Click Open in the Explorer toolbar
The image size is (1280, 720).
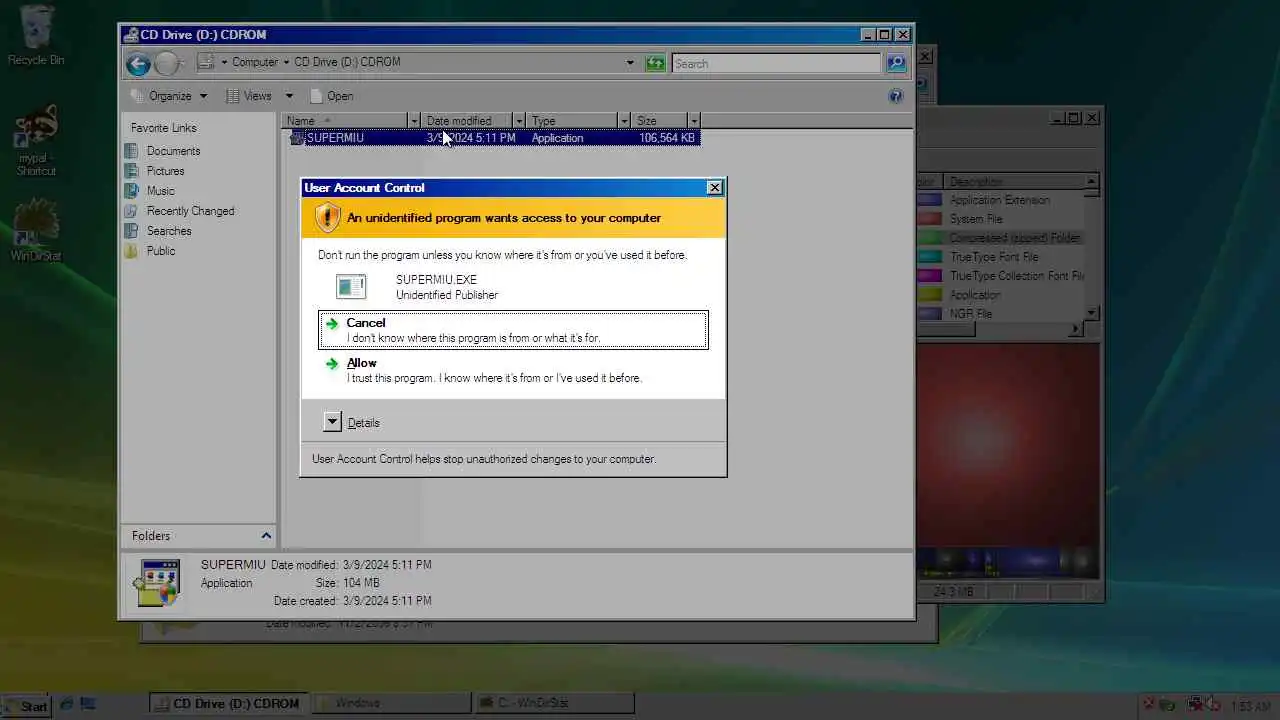tap(331, 96)
